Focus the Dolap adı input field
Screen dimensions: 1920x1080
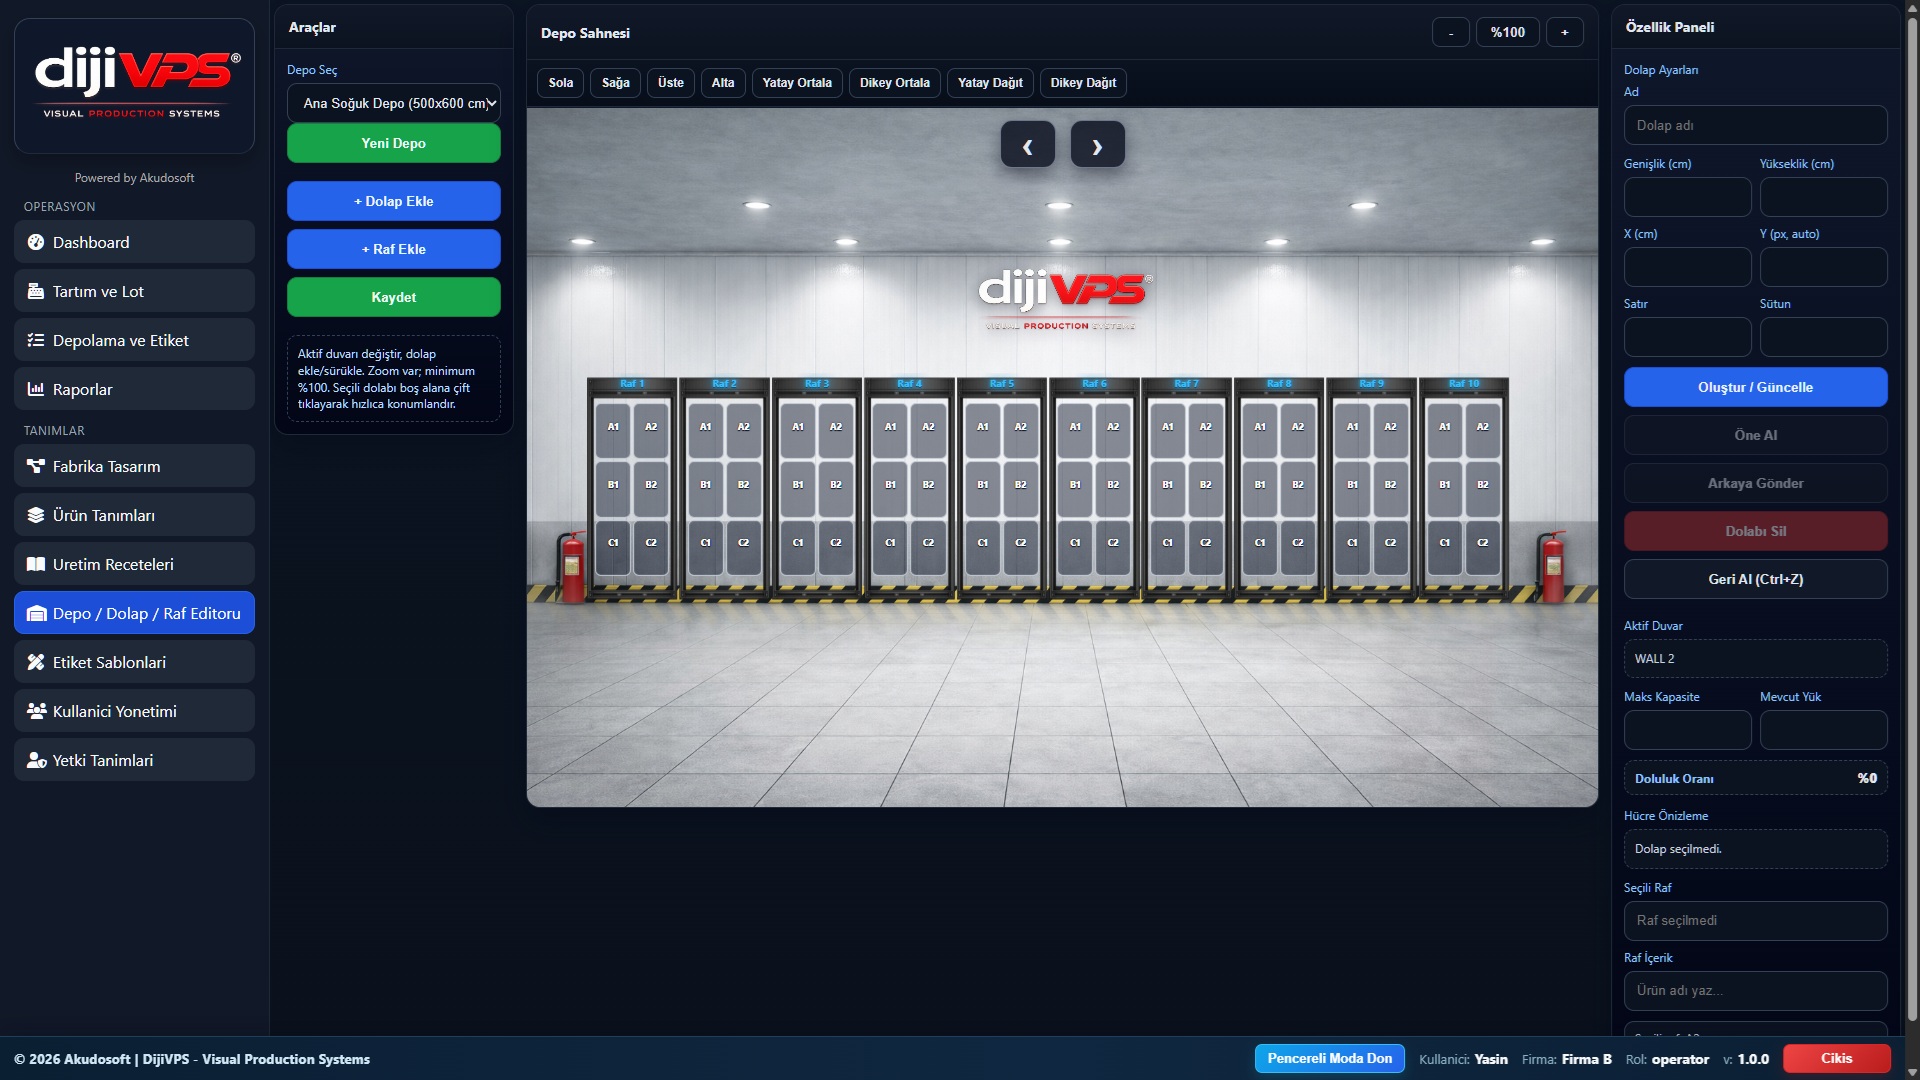[x=1756, y=125]
